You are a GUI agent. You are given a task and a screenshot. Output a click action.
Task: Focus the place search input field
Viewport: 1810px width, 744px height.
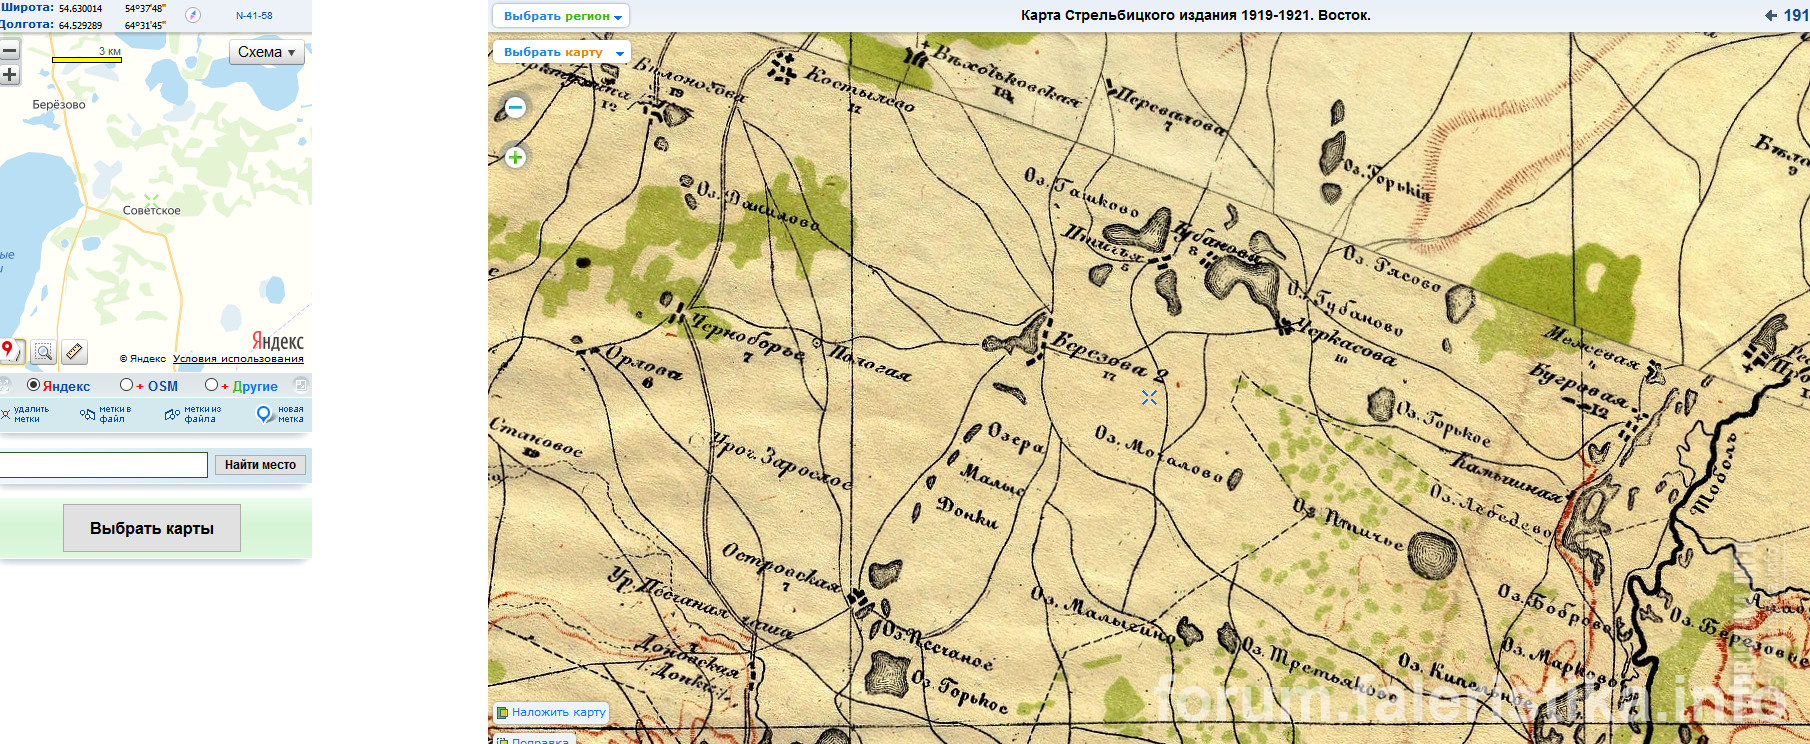coord(102,465)
